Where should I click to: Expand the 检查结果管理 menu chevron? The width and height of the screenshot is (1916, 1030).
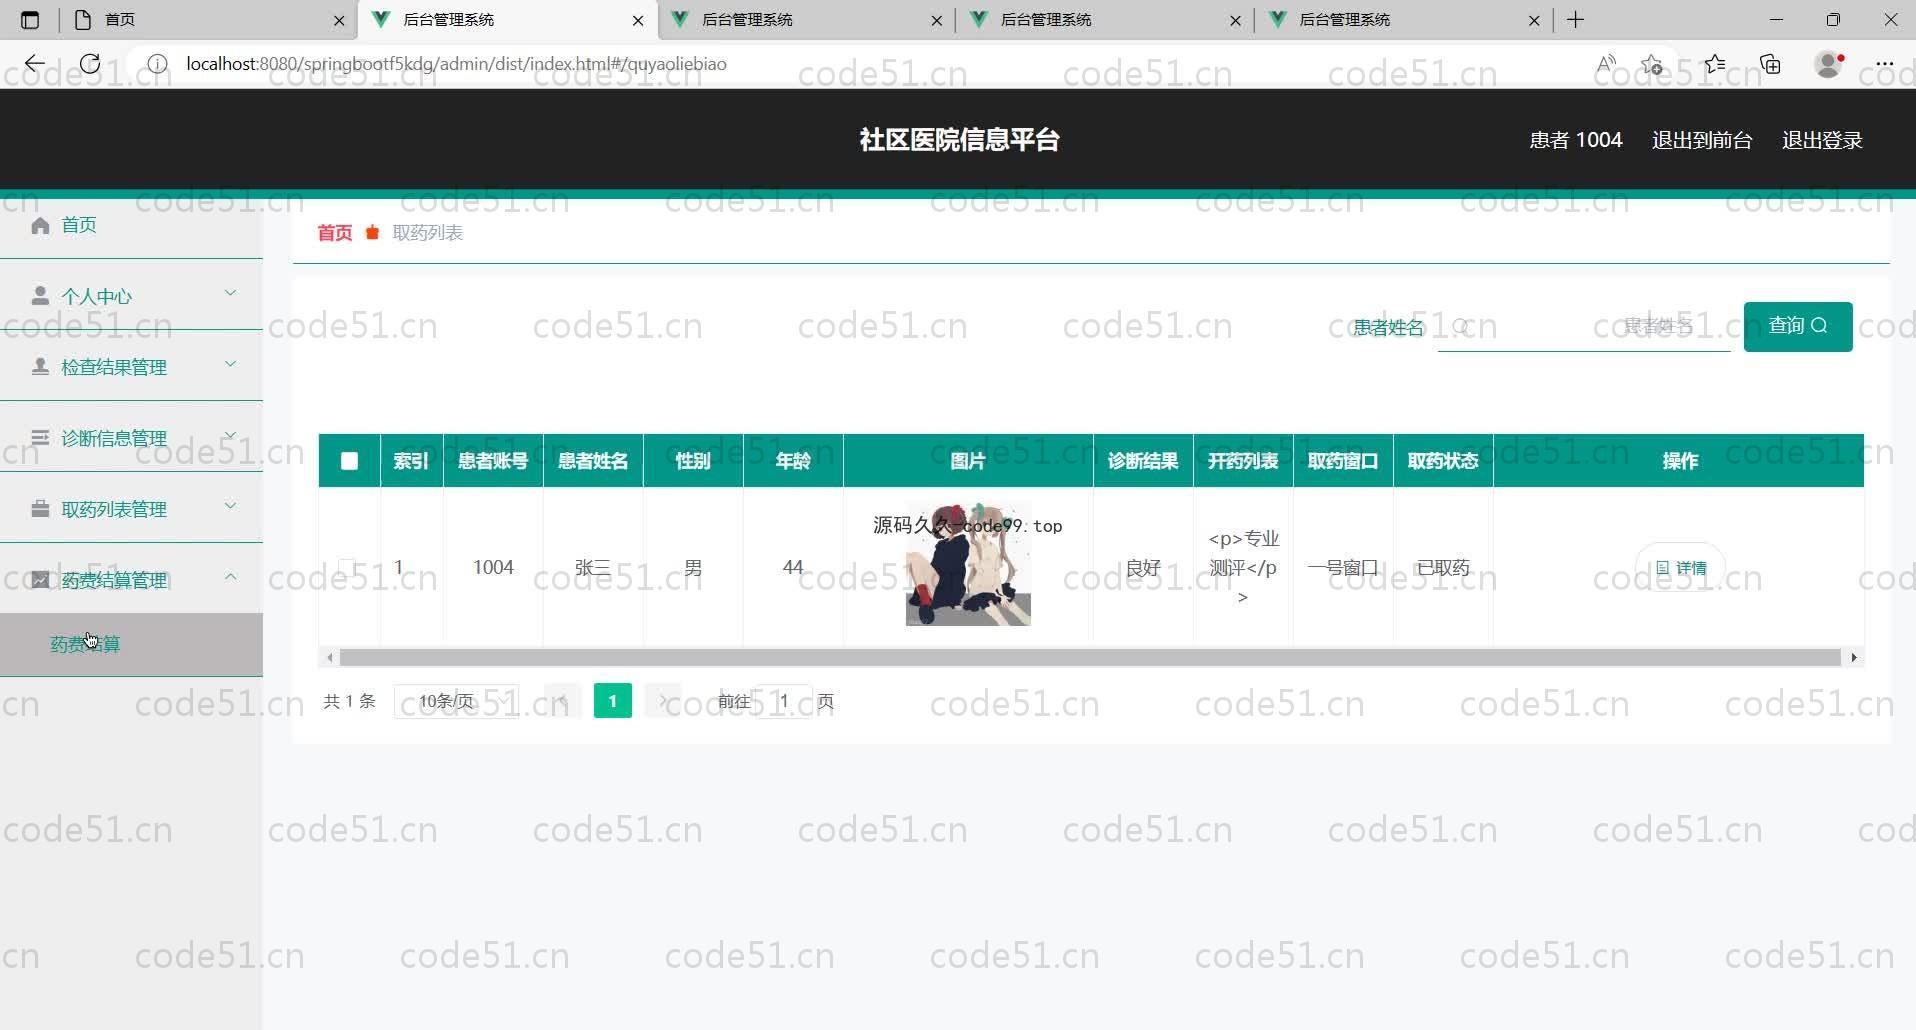coord(230,364)
